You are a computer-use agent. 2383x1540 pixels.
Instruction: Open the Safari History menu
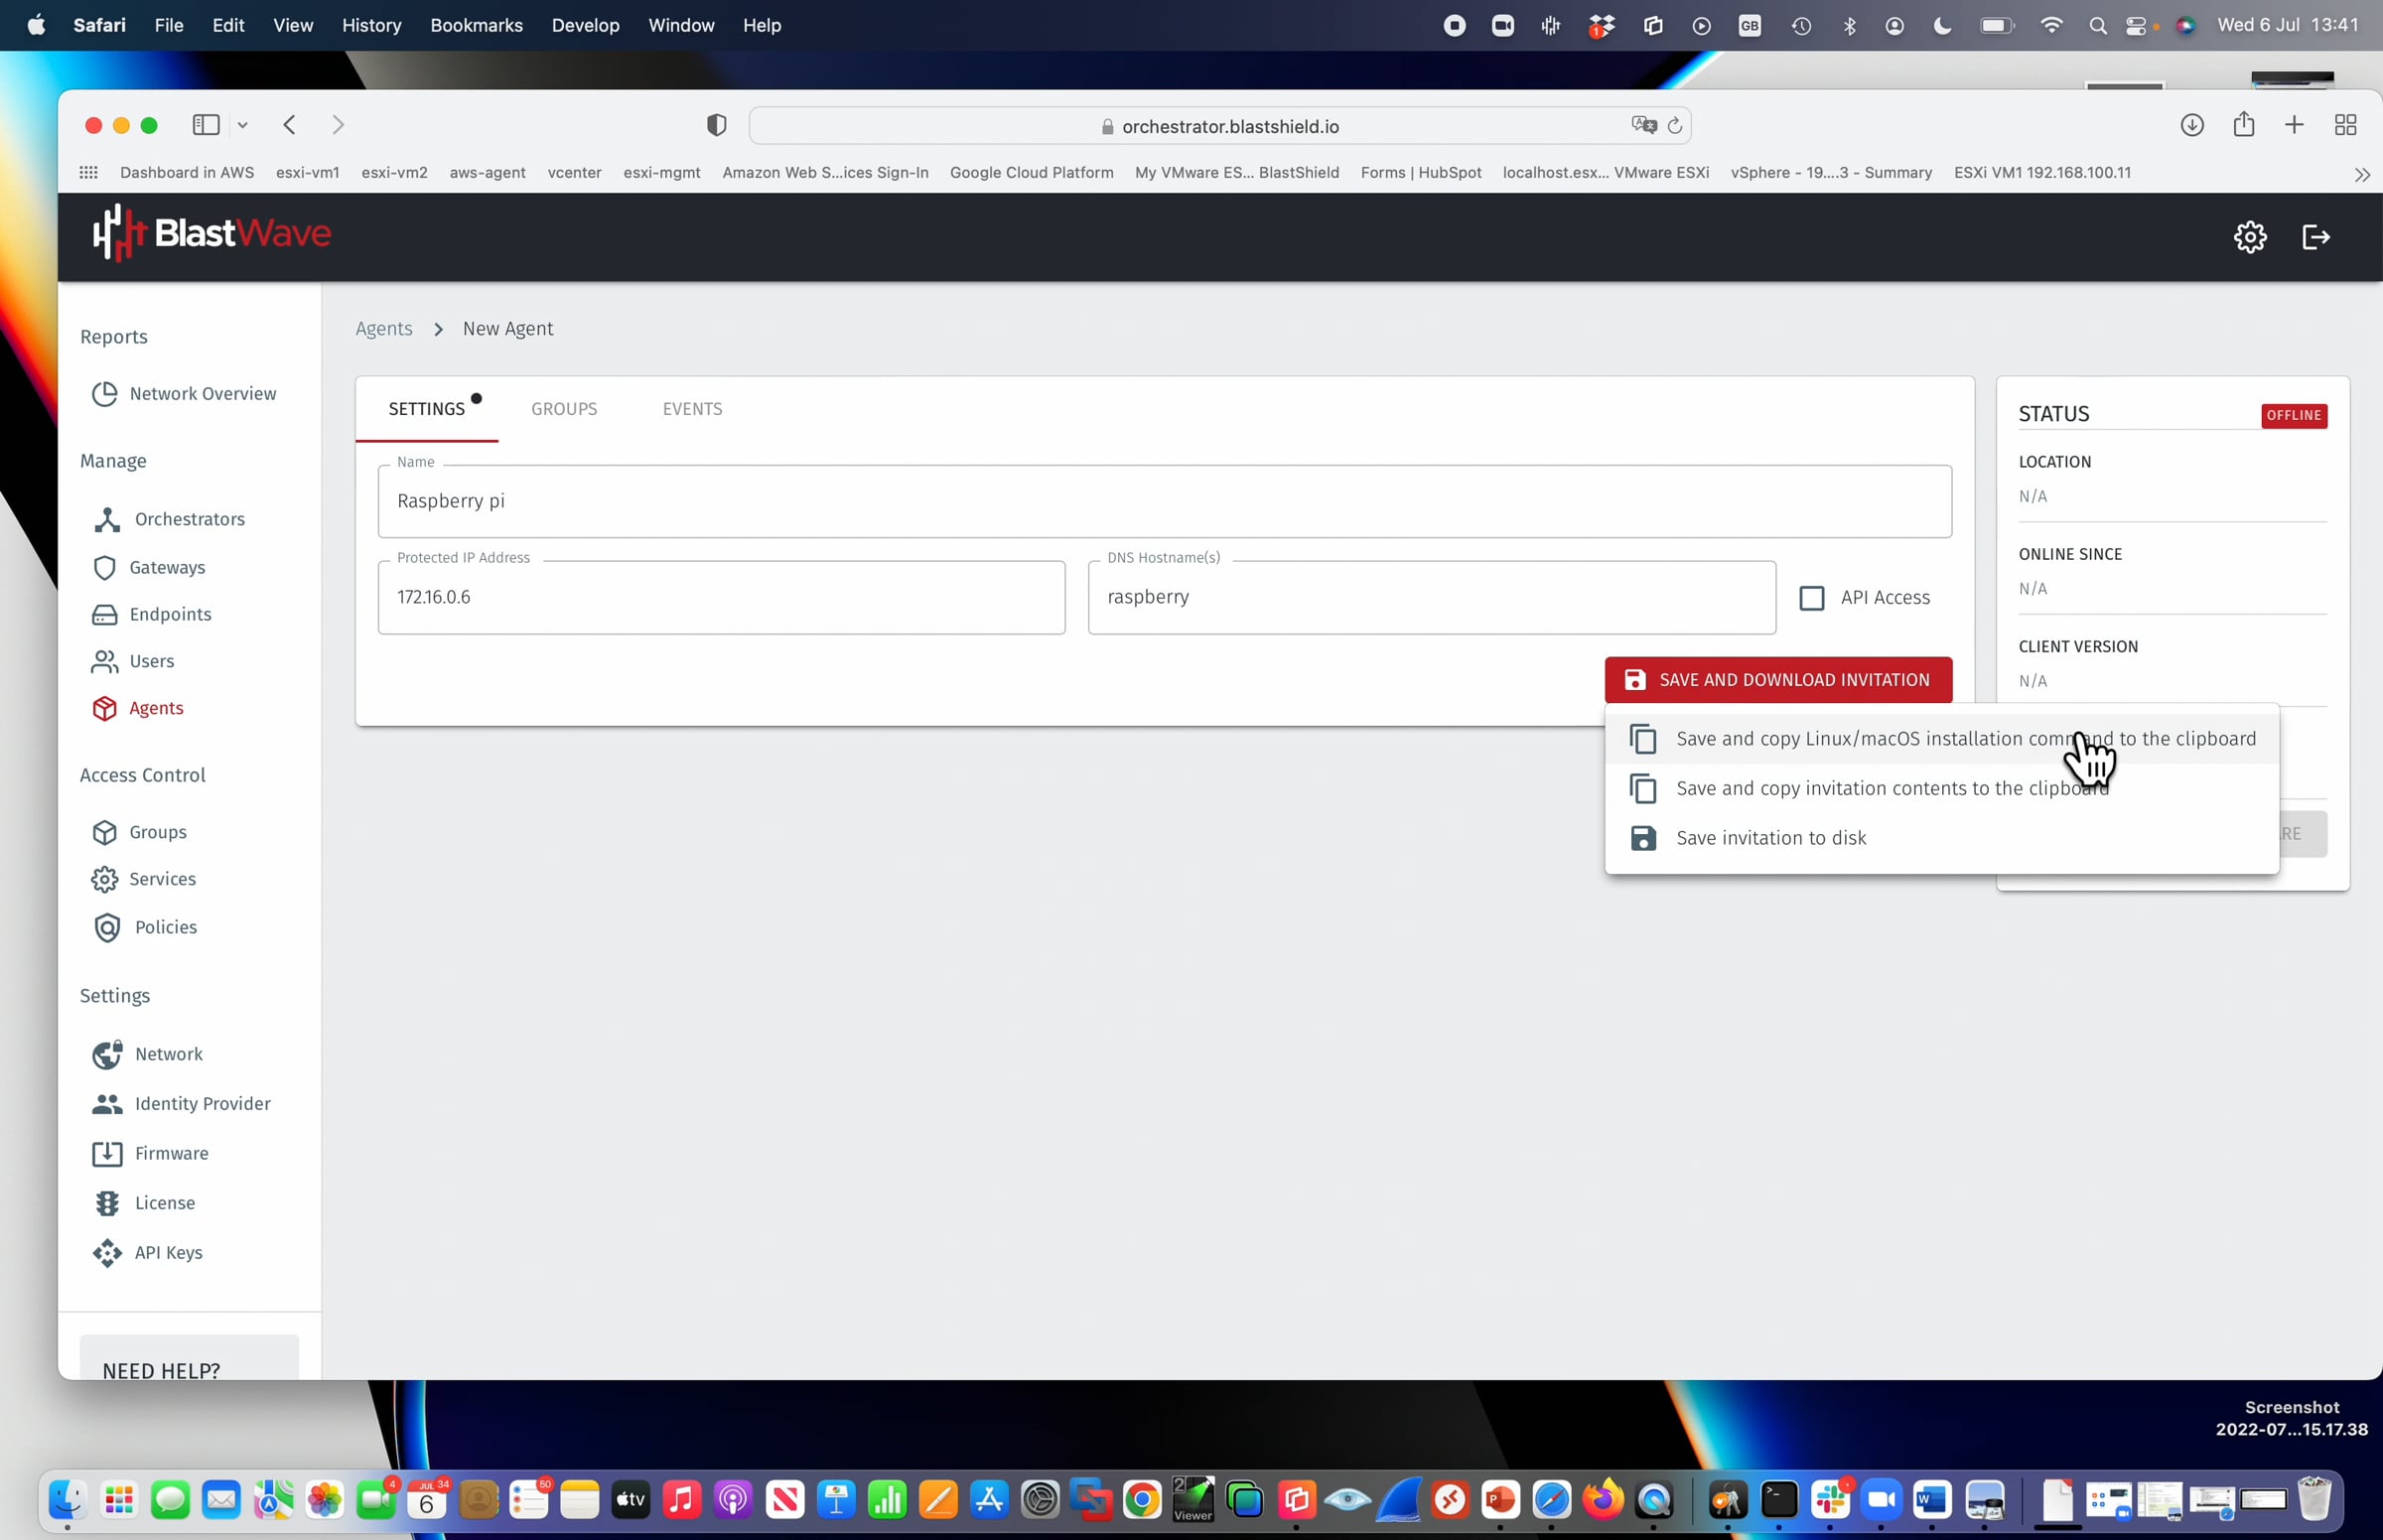point(371,25)
